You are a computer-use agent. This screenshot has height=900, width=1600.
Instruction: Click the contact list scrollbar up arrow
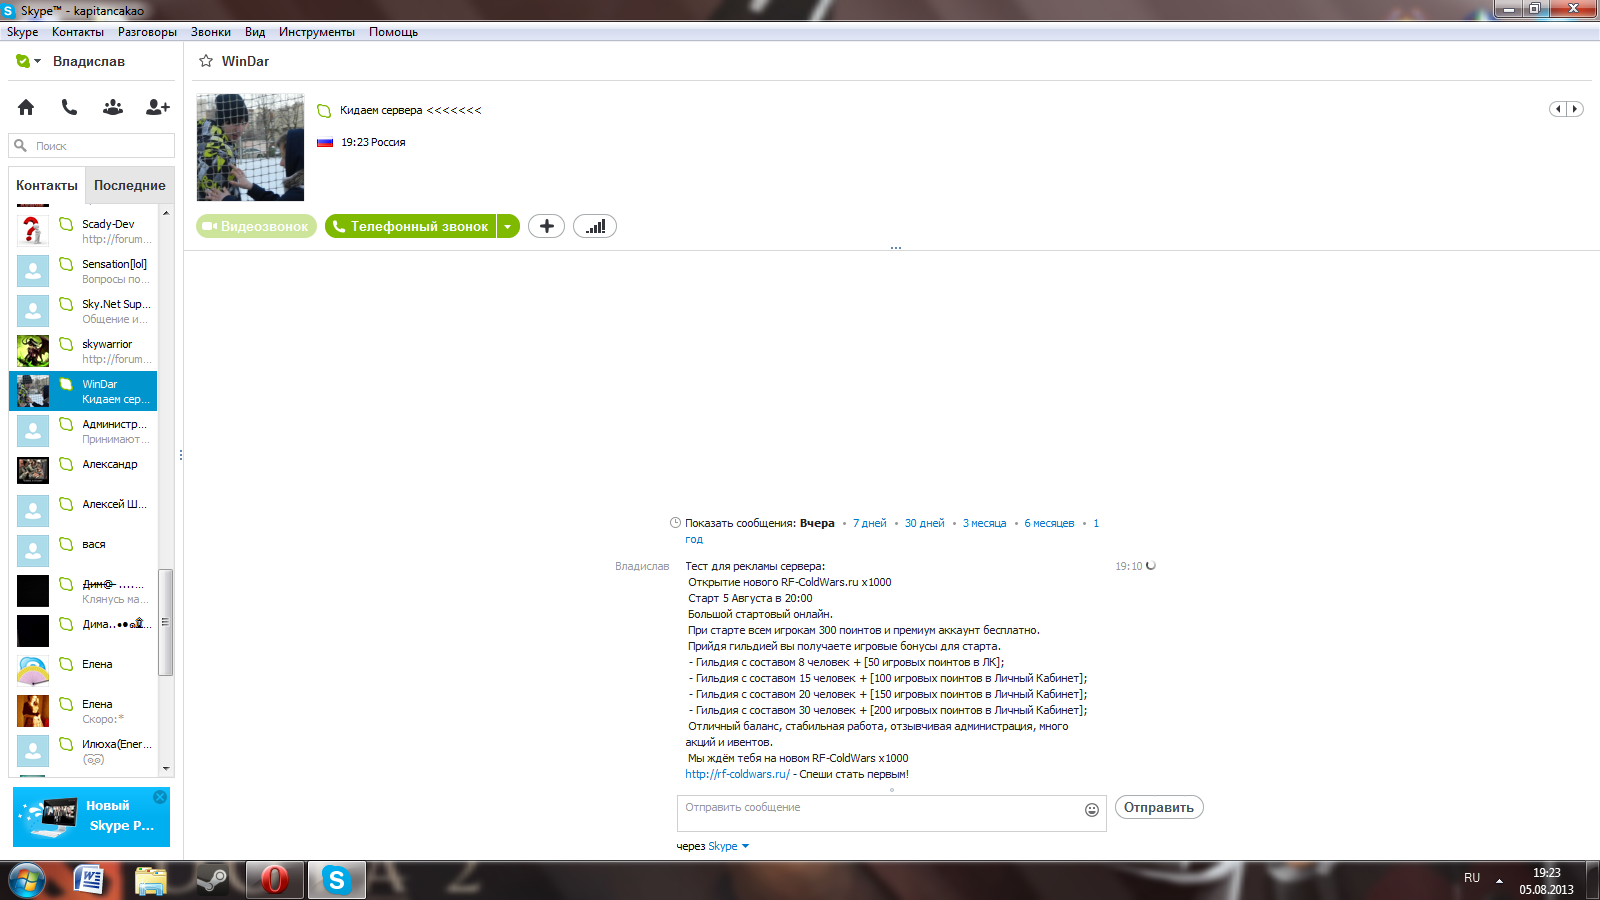coord(166,213)
